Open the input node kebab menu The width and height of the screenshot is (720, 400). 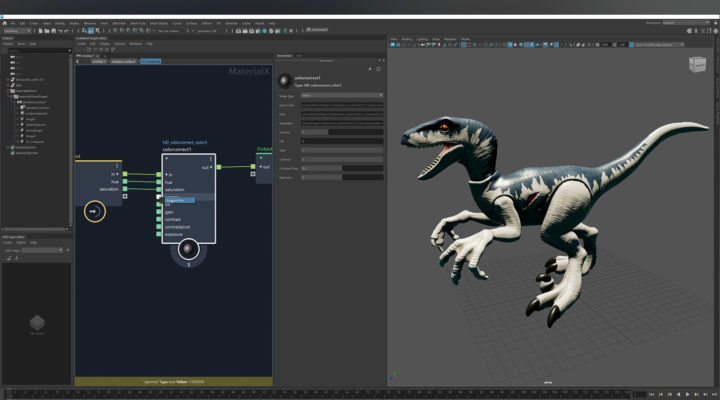(117, 166)
